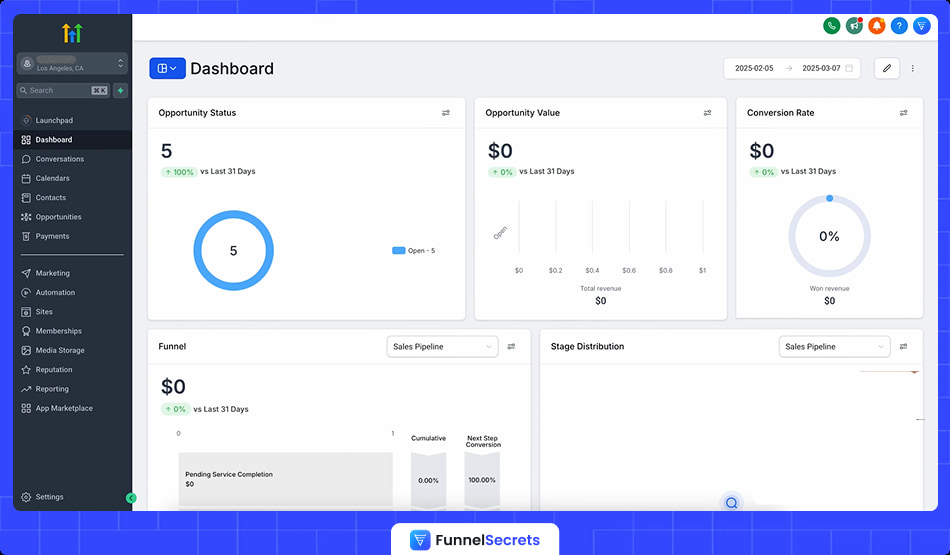Open the date range calendar icon

(x=849, y=68)
